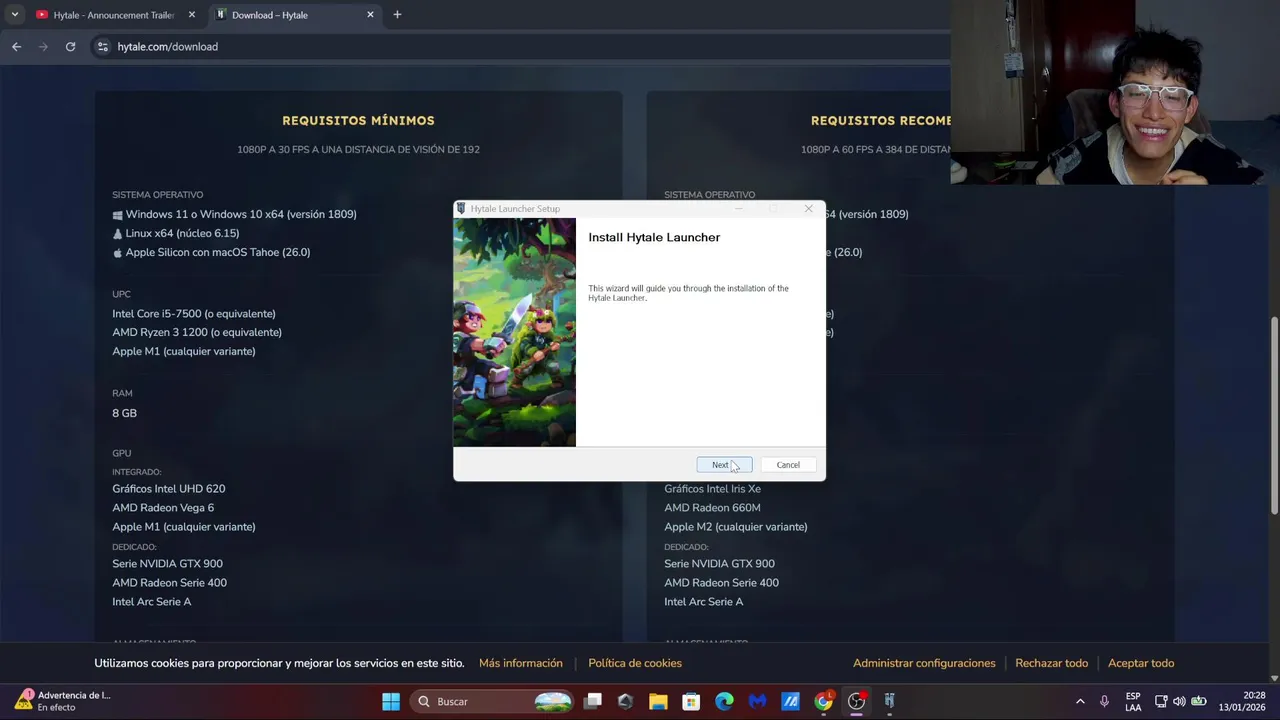Click the Hytale artwork in setup wizard
This screenshot has width=1280, height=720.
514,332
